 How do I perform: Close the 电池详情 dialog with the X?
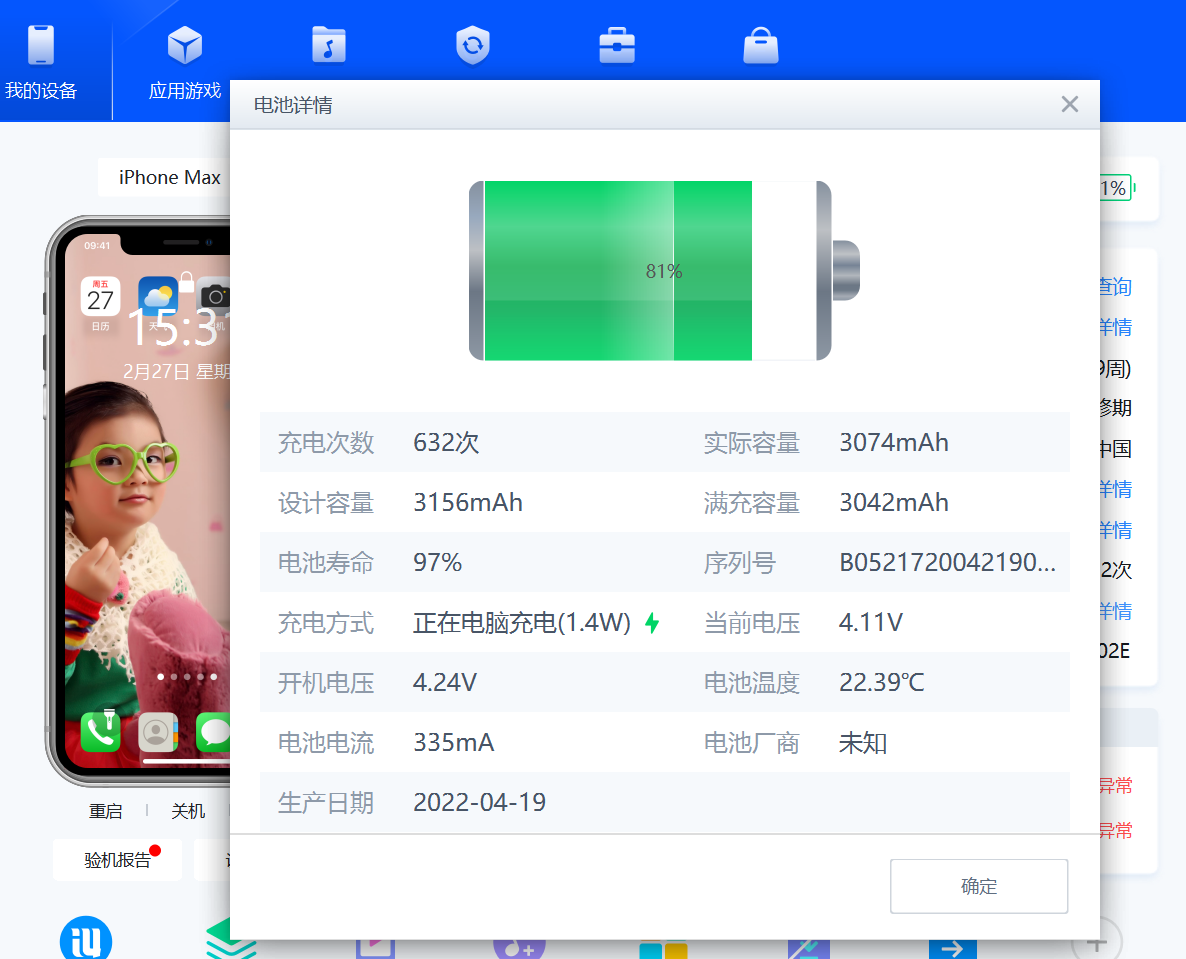click(x=1069, y=104)
